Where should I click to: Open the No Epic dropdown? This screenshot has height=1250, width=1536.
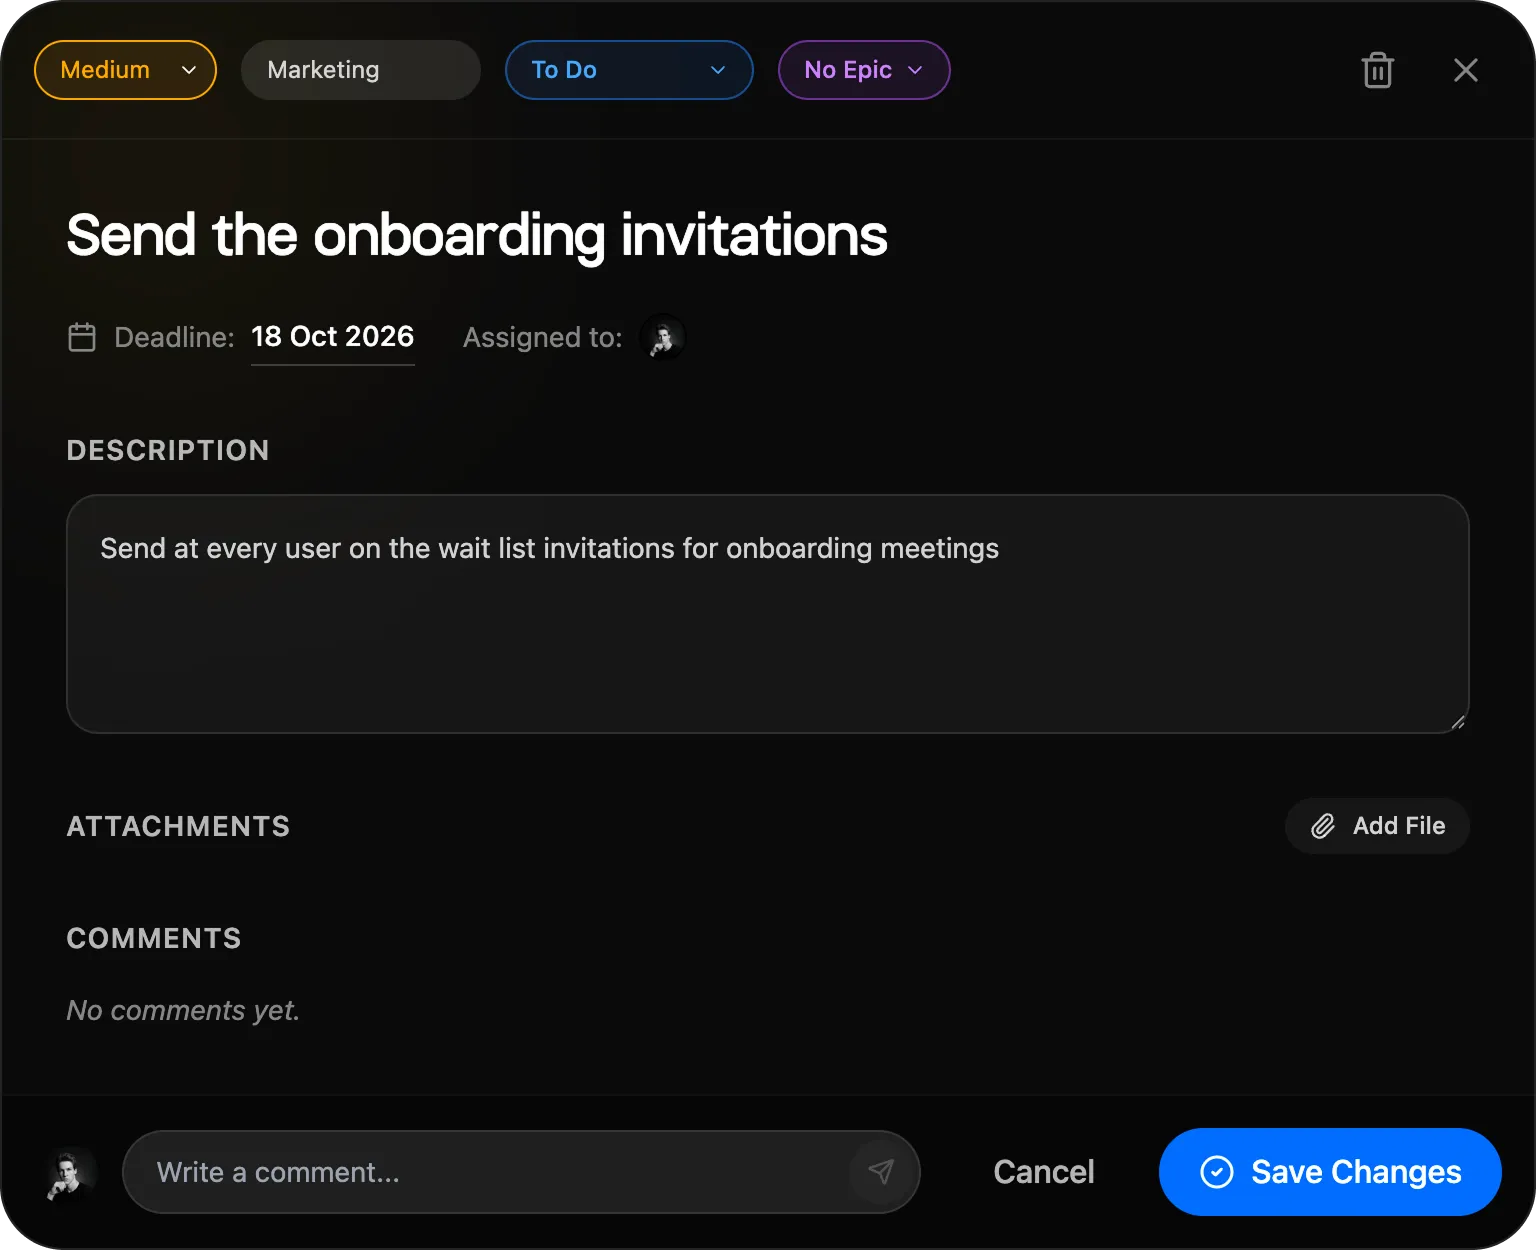click(864, 70)
